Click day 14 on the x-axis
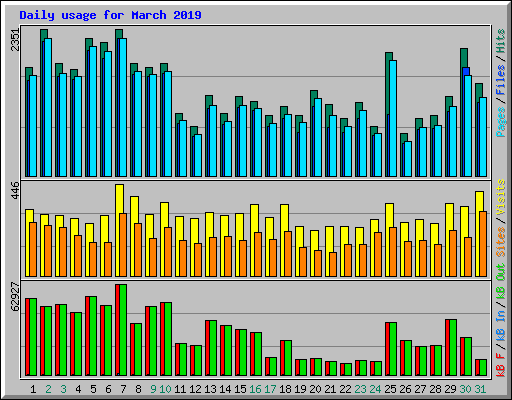This screenshot has height=400, width=512. click(225, 389)
